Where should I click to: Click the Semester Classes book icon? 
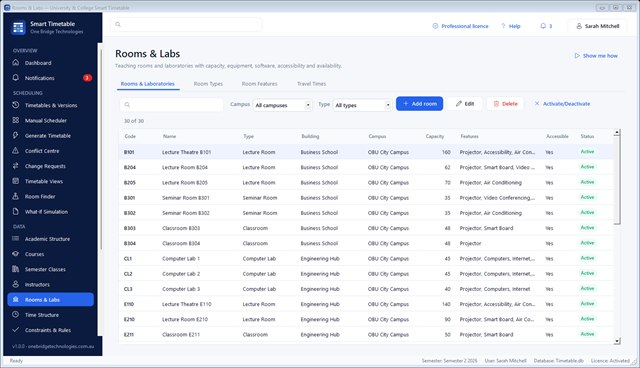coord(16,269)
